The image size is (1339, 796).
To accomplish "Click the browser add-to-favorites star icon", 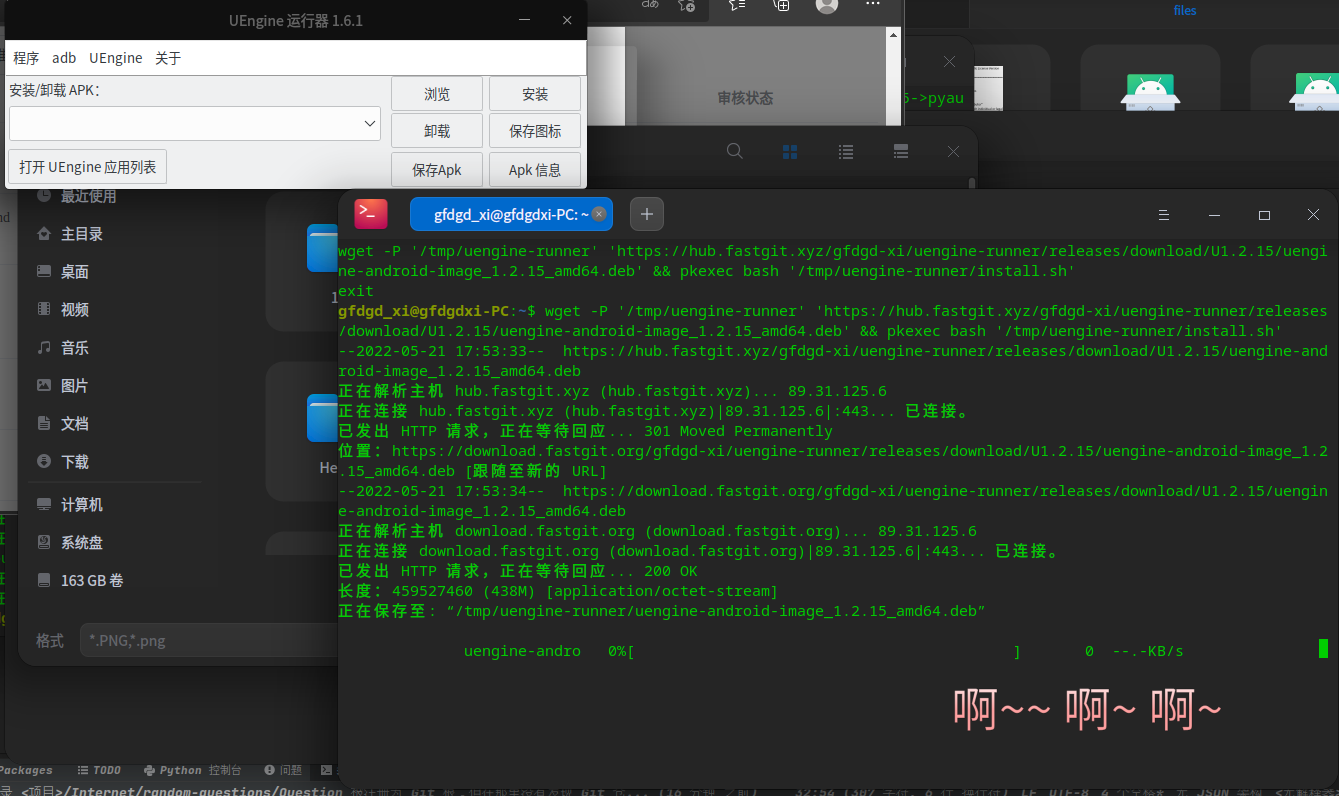I will [x=686, y=5].
